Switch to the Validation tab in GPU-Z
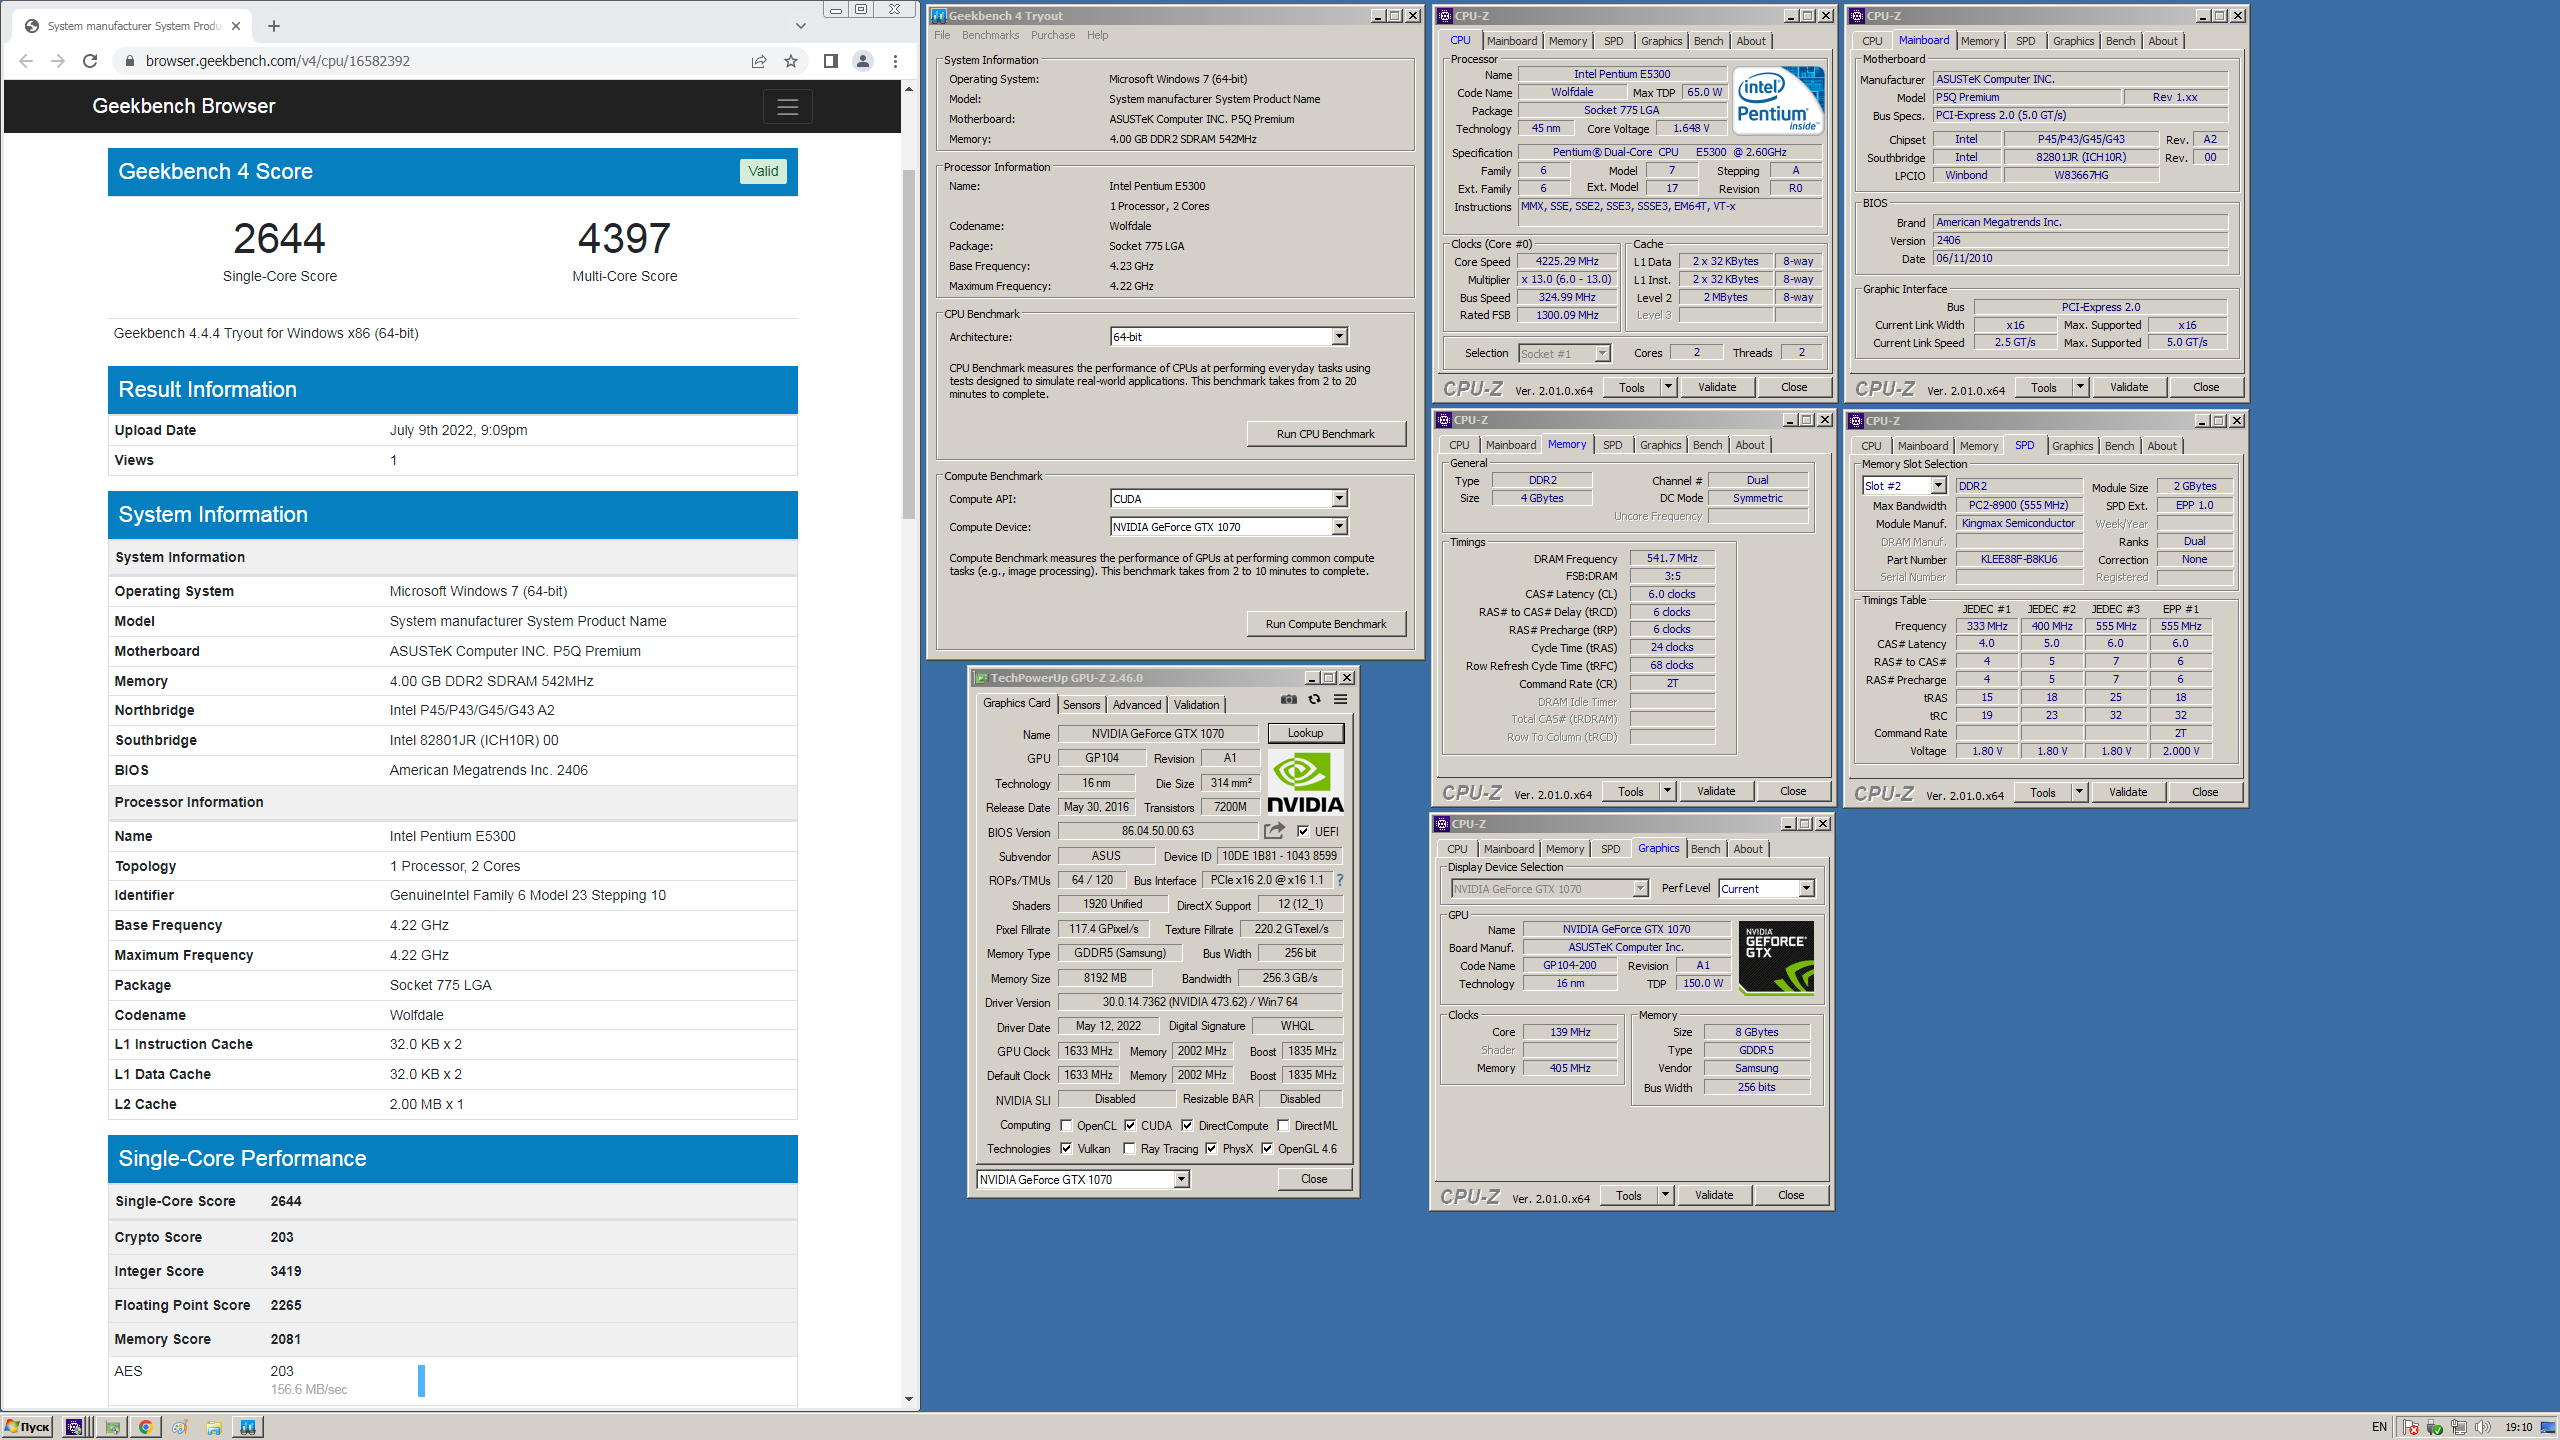Screen dimensions: 2560x1440 (x=1196, y=705)
